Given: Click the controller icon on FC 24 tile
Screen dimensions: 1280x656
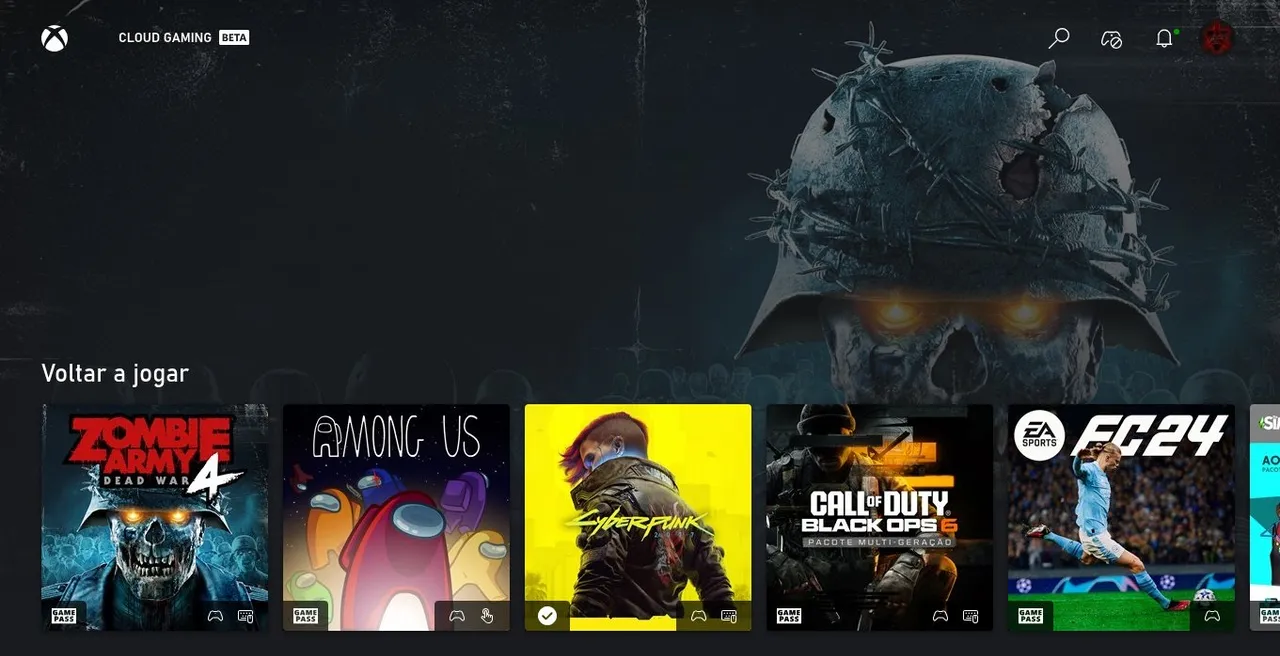Looking at the screenshot, I should pos(1212,616).
